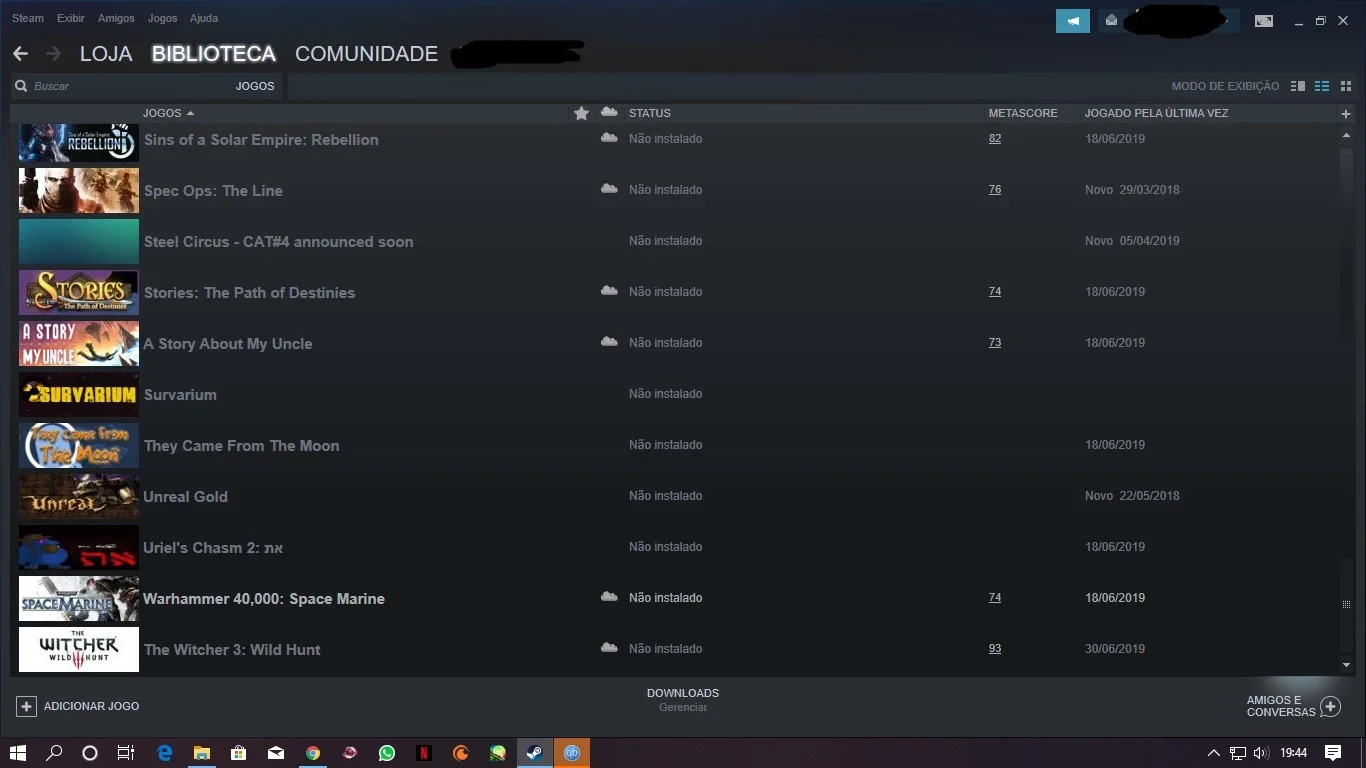Open Netflix from the taskbar
Image resolution: width=1366 pixels, height=768 pixels.
(x=424, y=753)
